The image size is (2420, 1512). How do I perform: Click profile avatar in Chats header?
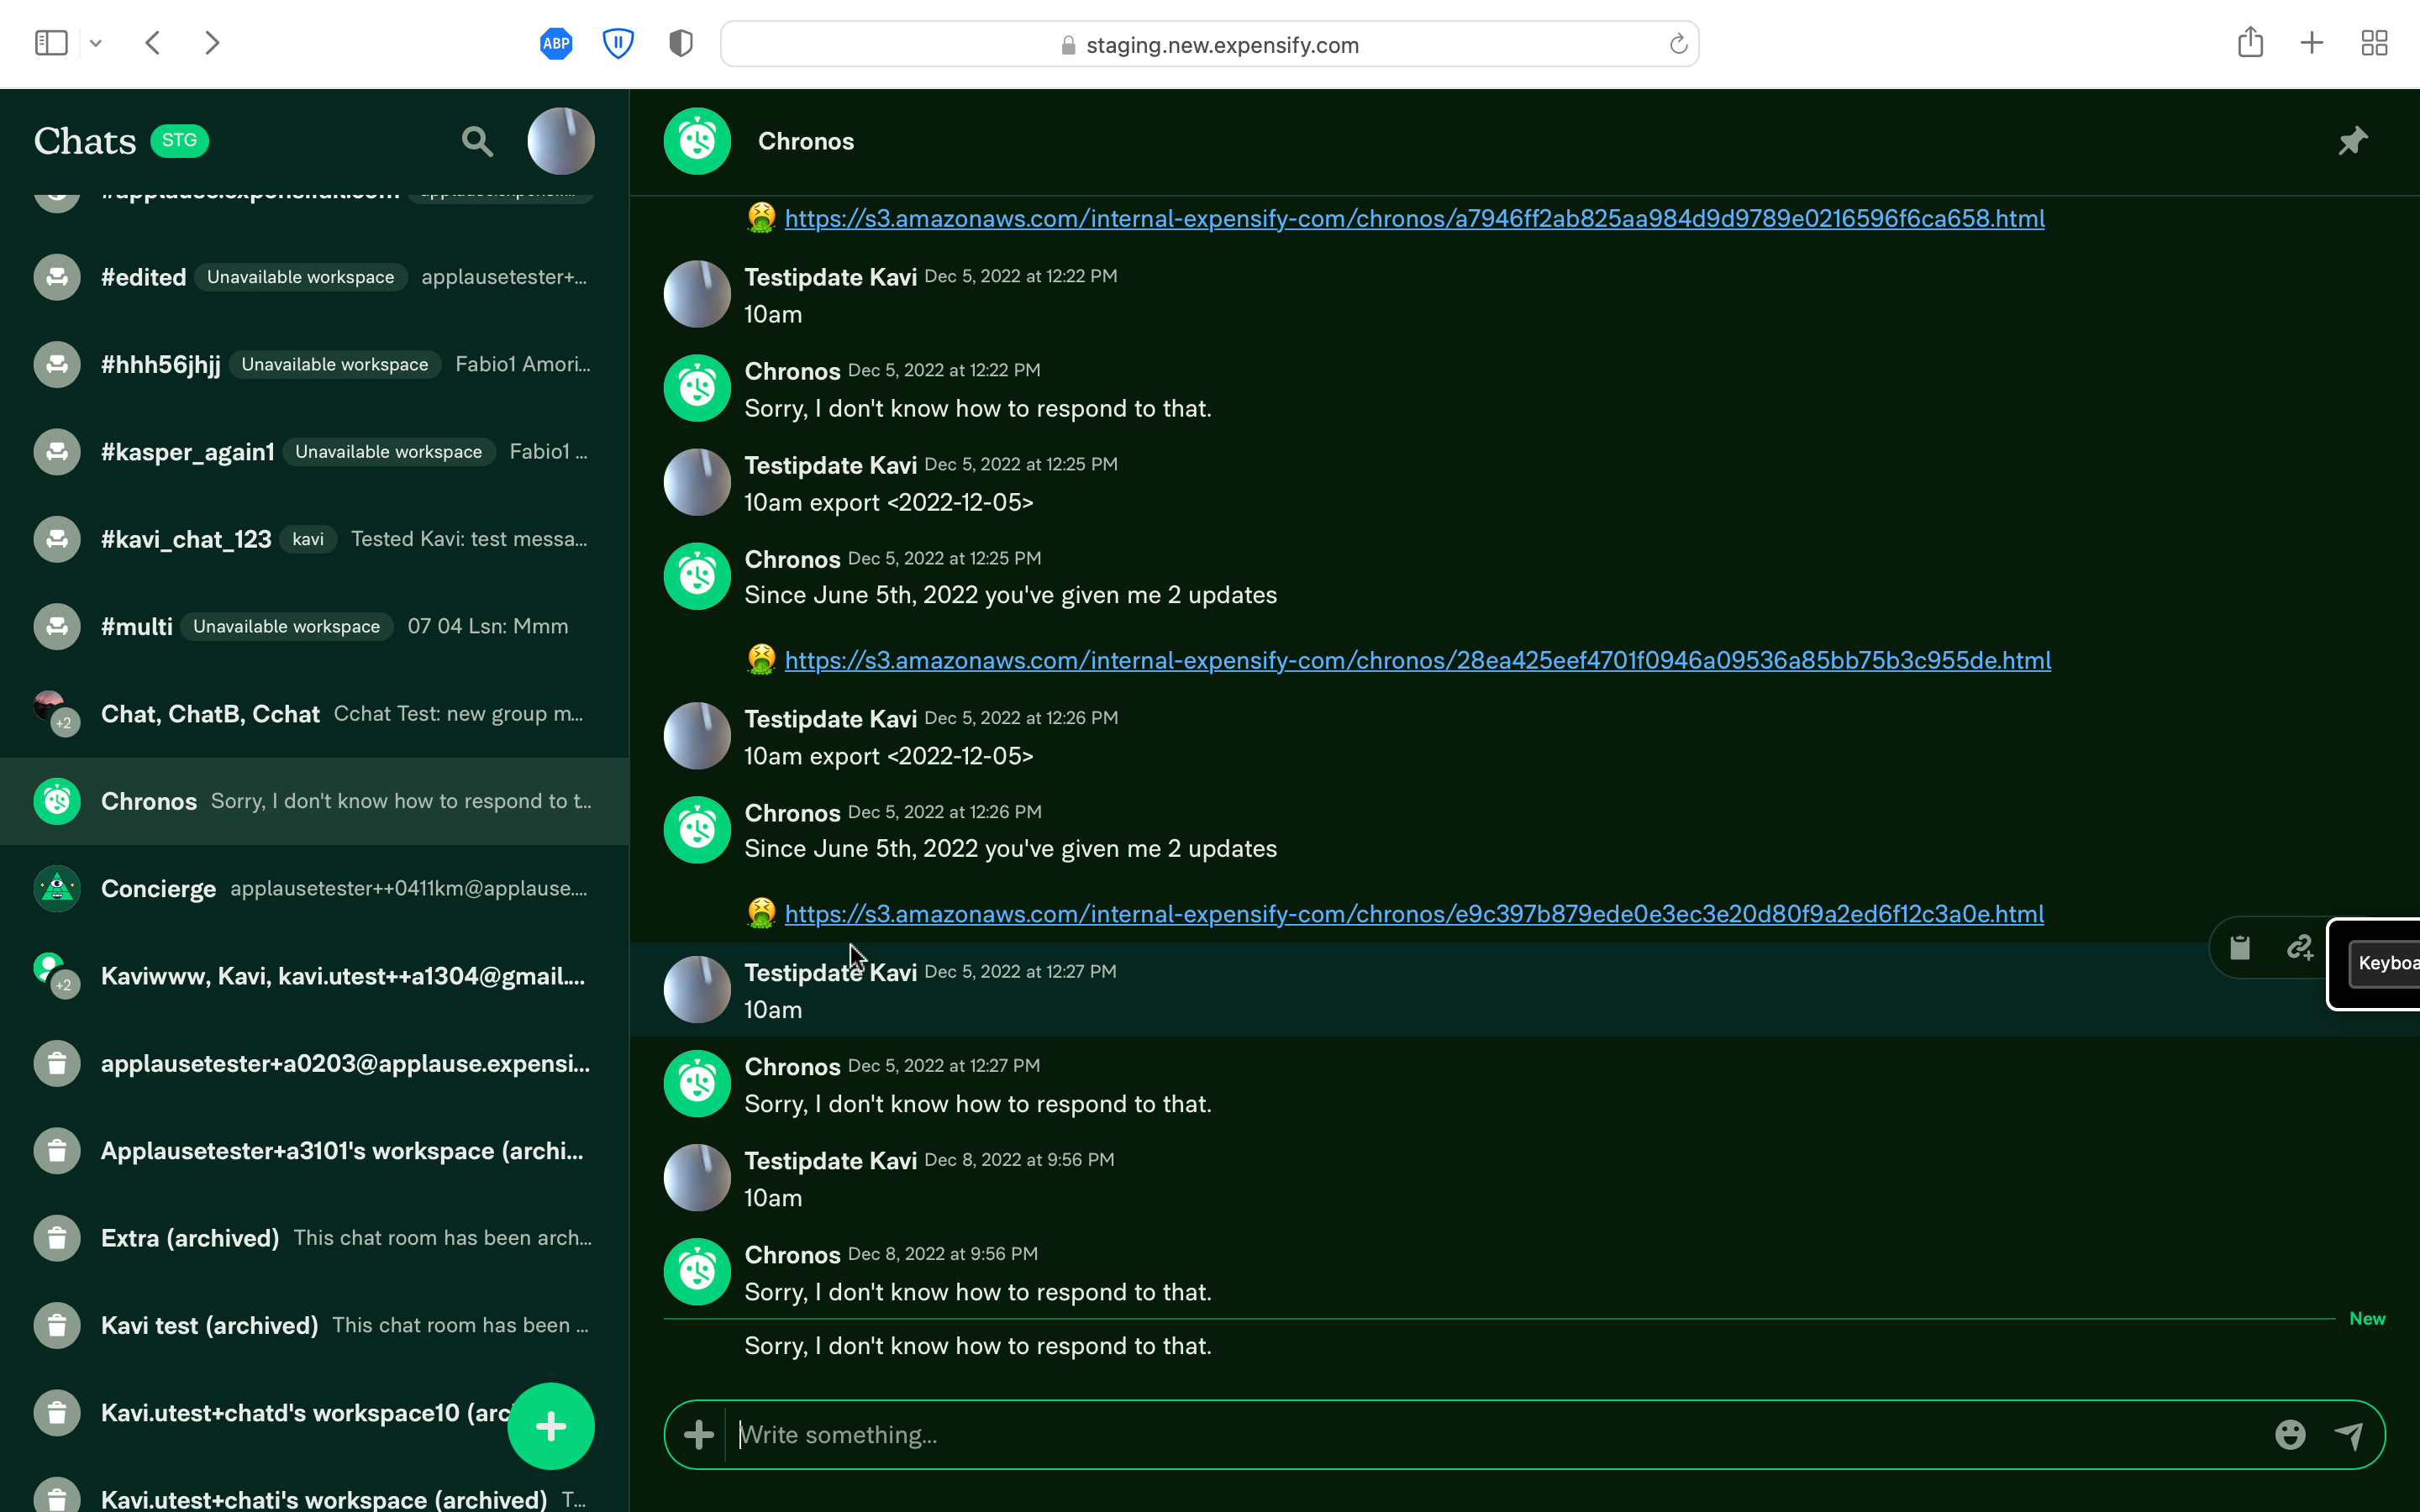pyautogui.click(x=561, y=141)
